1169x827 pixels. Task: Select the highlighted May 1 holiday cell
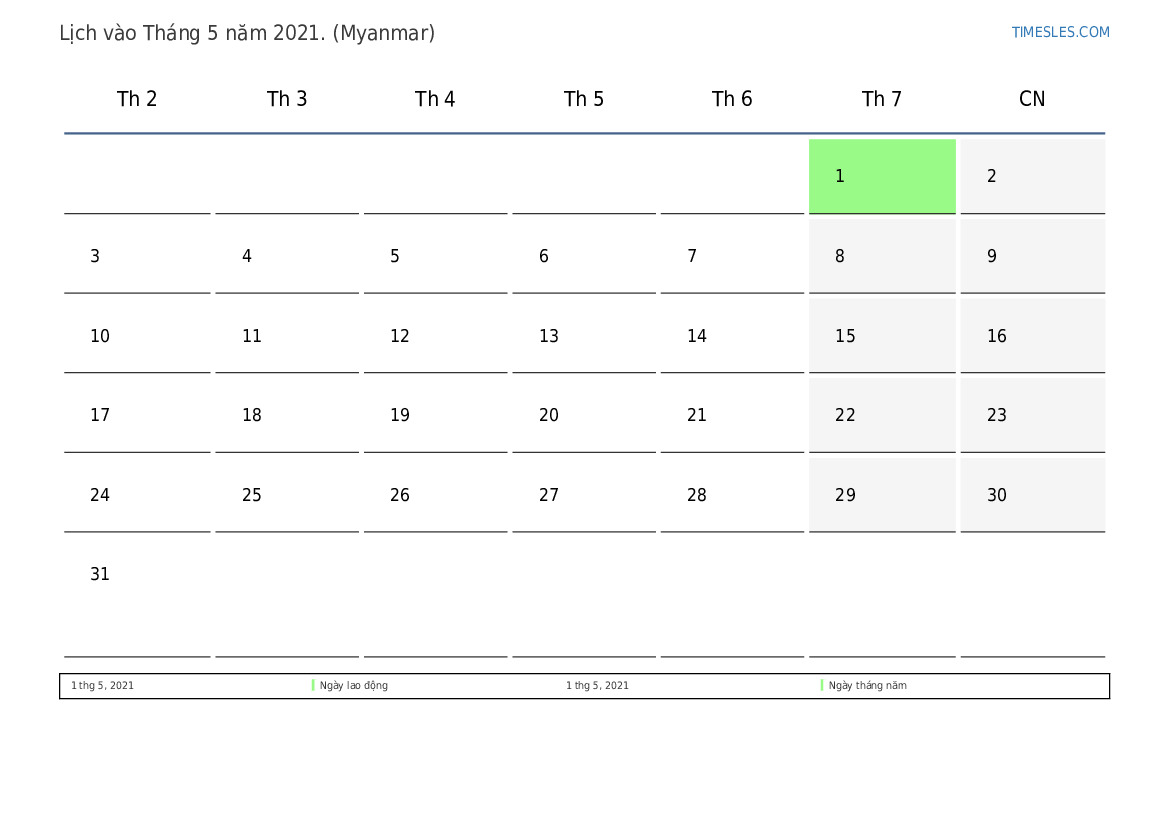coord(881,176)
